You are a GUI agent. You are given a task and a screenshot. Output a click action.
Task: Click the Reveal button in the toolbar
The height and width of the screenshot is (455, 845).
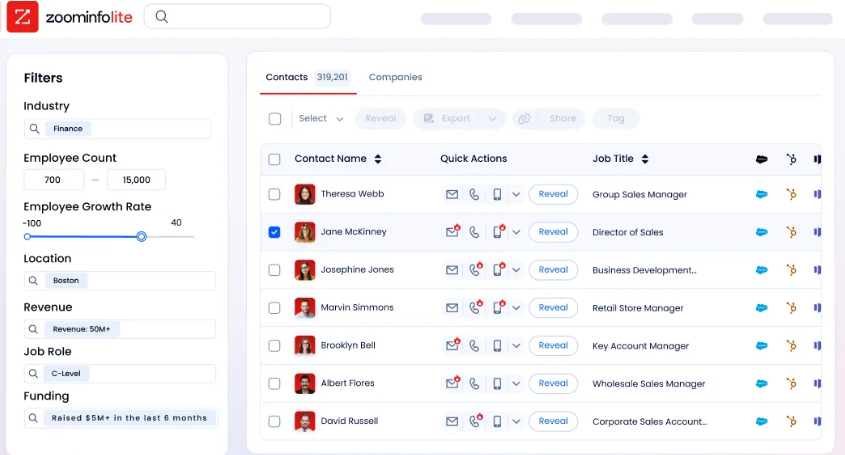point(380,119)
